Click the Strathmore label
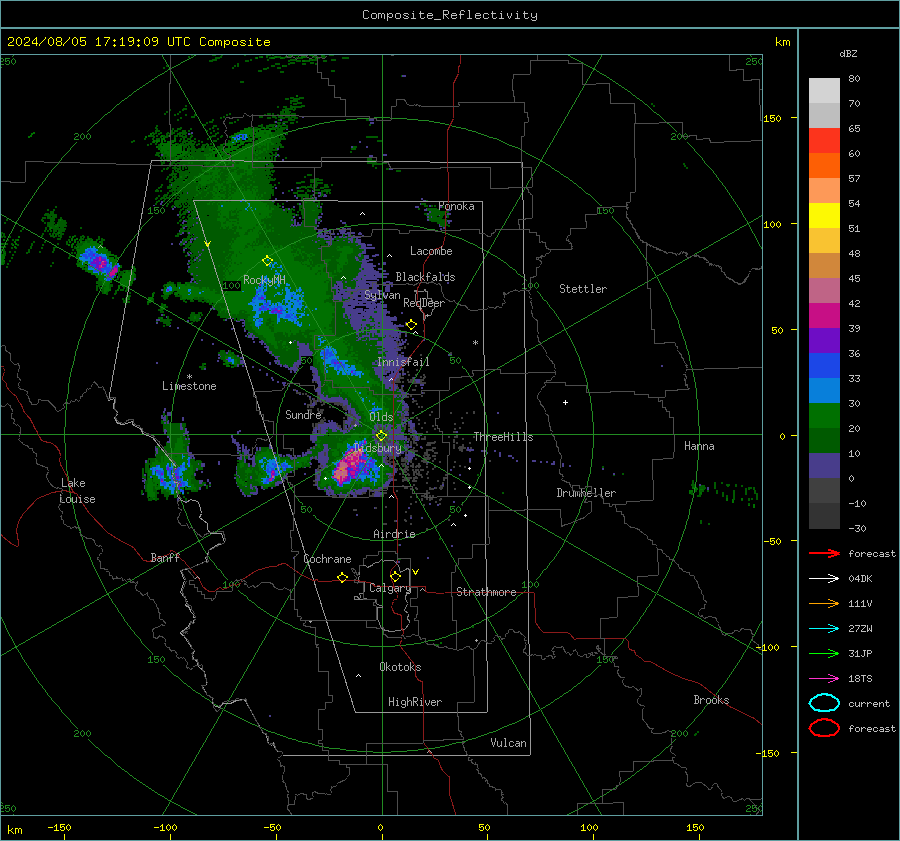Screen dimensions: 900x841 [x=486, y=592]
